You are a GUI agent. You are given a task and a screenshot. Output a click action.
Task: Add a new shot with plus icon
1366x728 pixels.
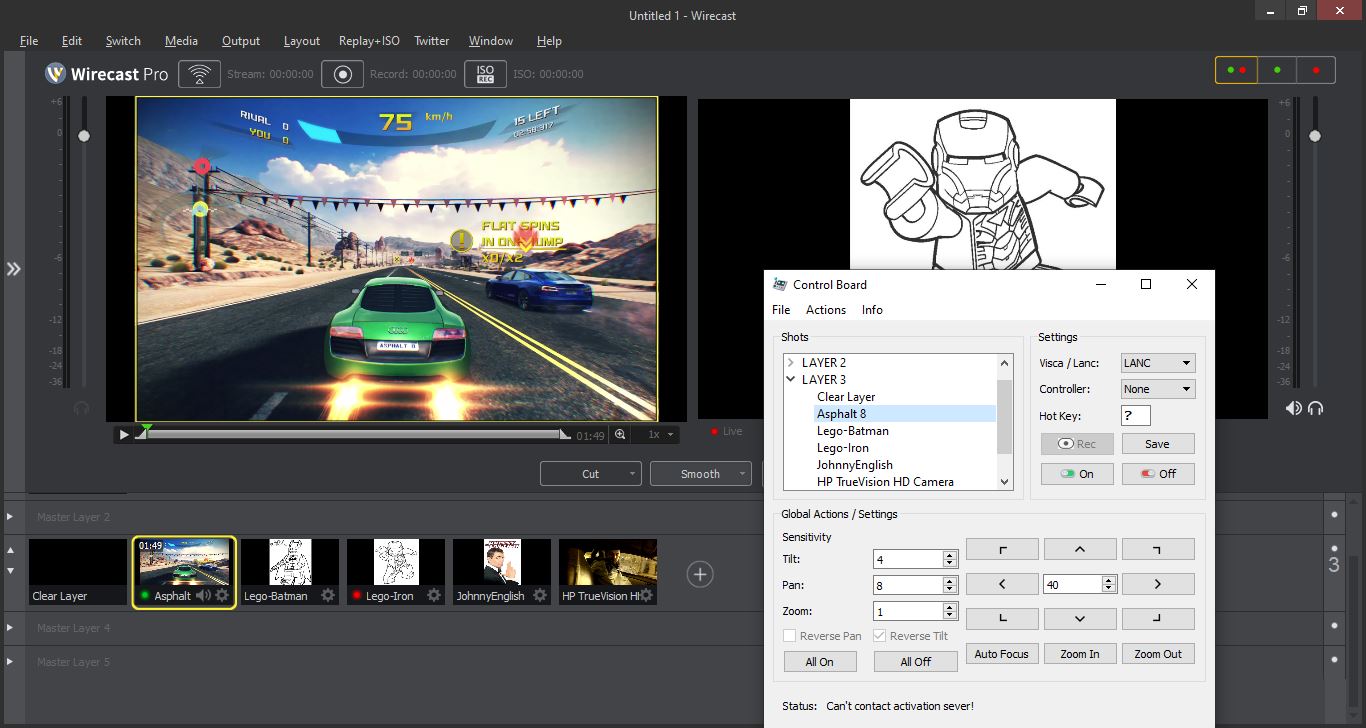tap(700, 574)
